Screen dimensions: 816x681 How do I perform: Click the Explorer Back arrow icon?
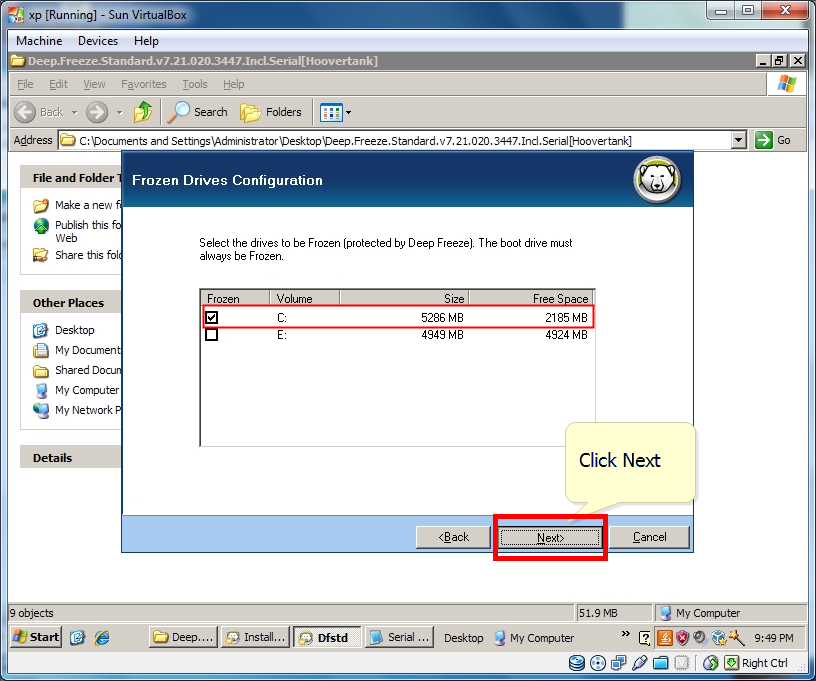point(25,112)
